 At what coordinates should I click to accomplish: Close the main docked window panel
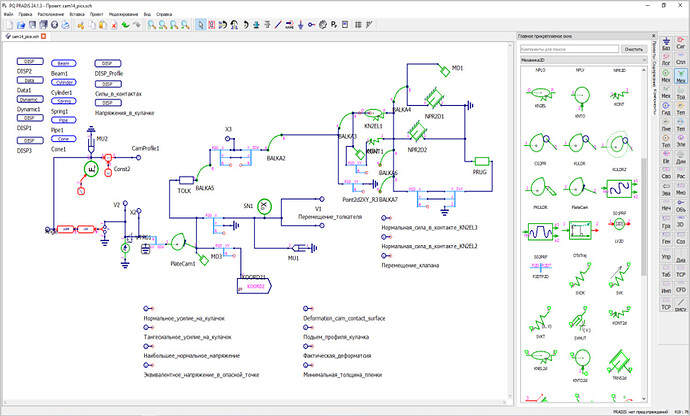click(x=653, y=36)
